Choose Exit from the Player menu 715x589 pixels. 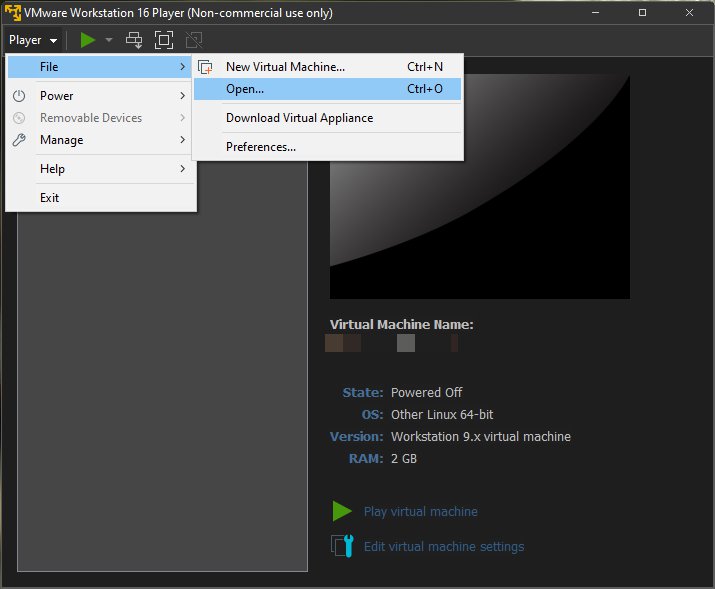pos(50,198)
